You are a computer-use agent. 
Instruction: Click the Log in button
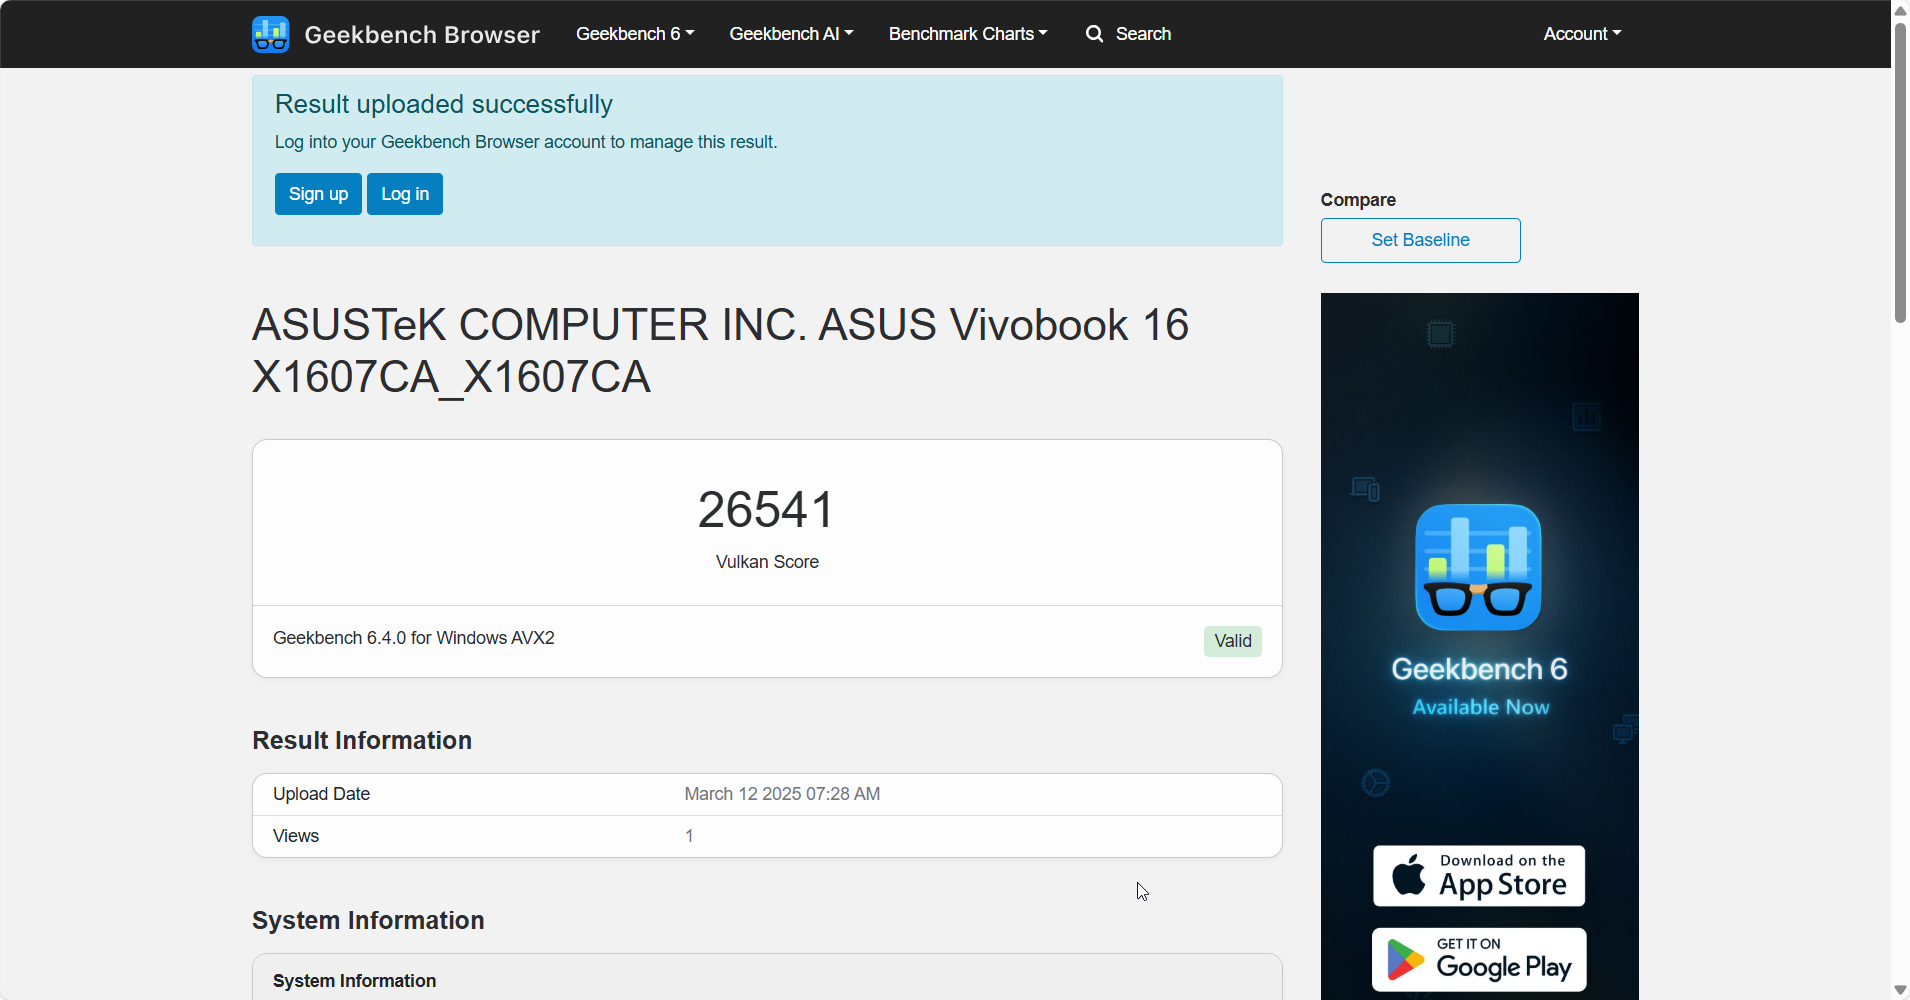[405, 194]
